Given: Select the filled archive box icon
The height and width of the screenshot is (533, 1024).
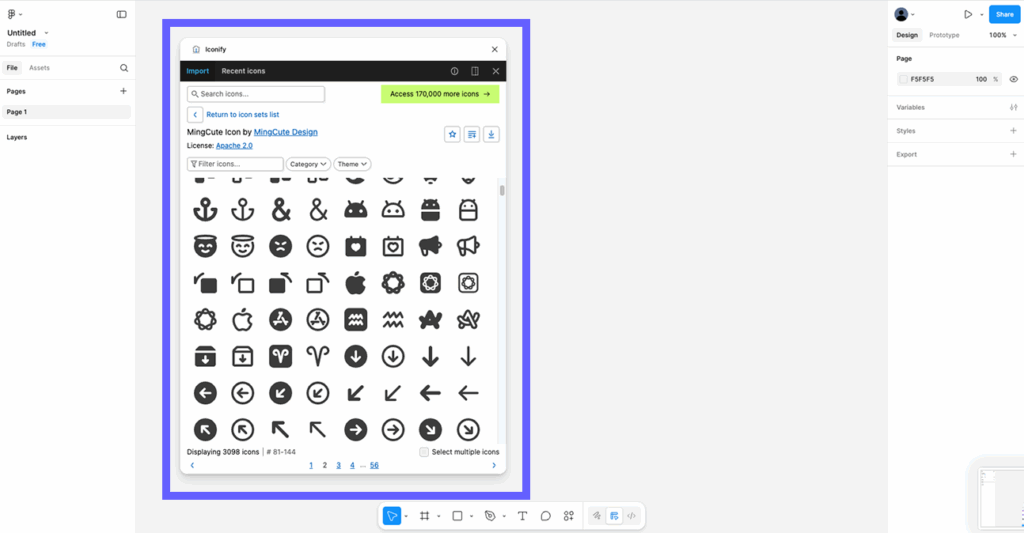Looking at the screenshot, I should pos(205,357).
